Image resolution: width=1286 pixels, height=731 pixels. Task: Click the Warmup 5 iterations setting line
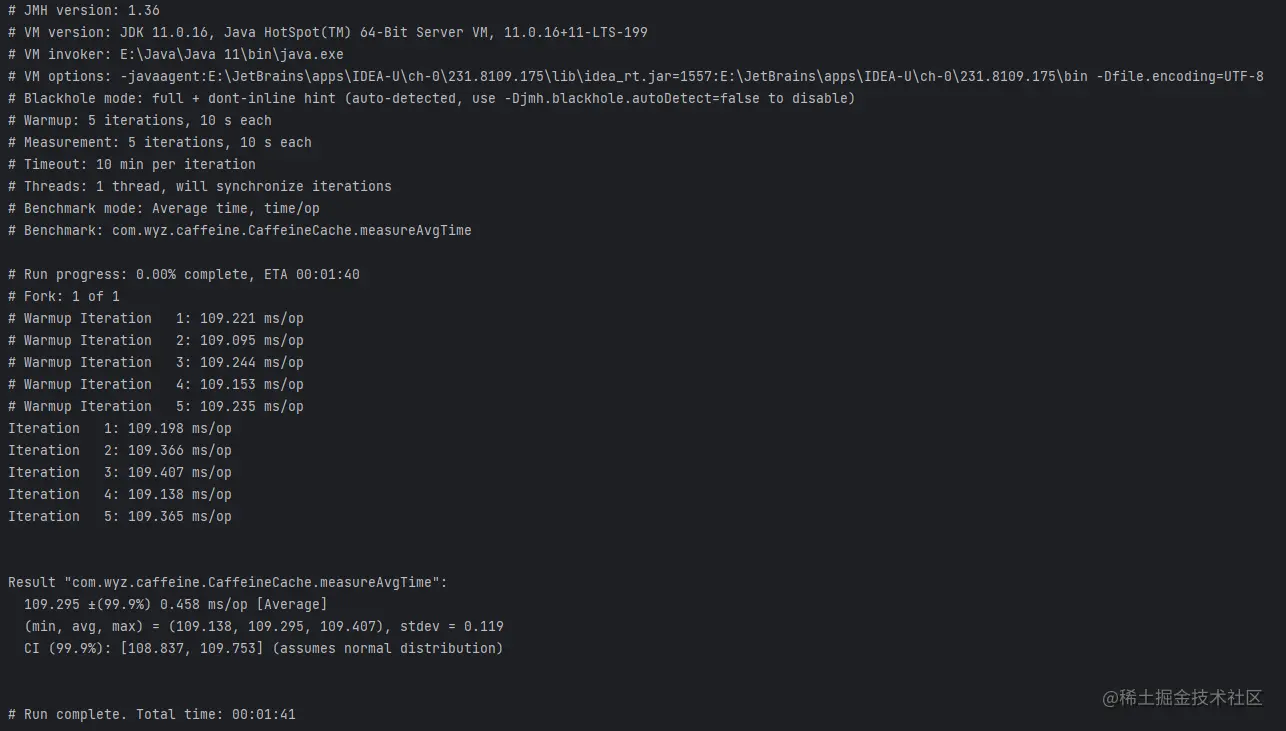(140, 120)
